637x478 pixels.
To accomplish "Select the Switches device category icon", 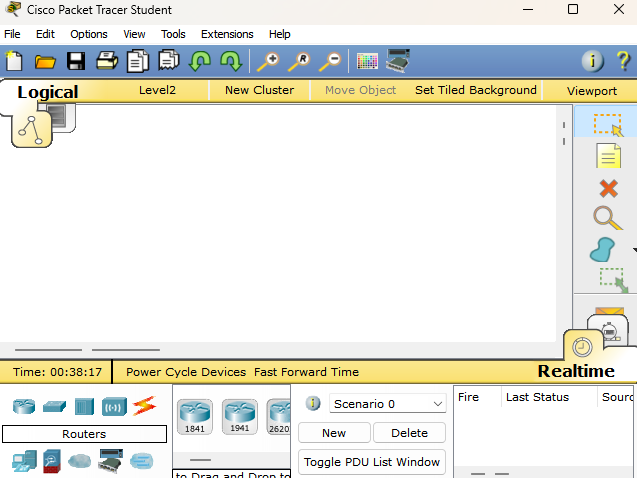I will click(54, 406).
